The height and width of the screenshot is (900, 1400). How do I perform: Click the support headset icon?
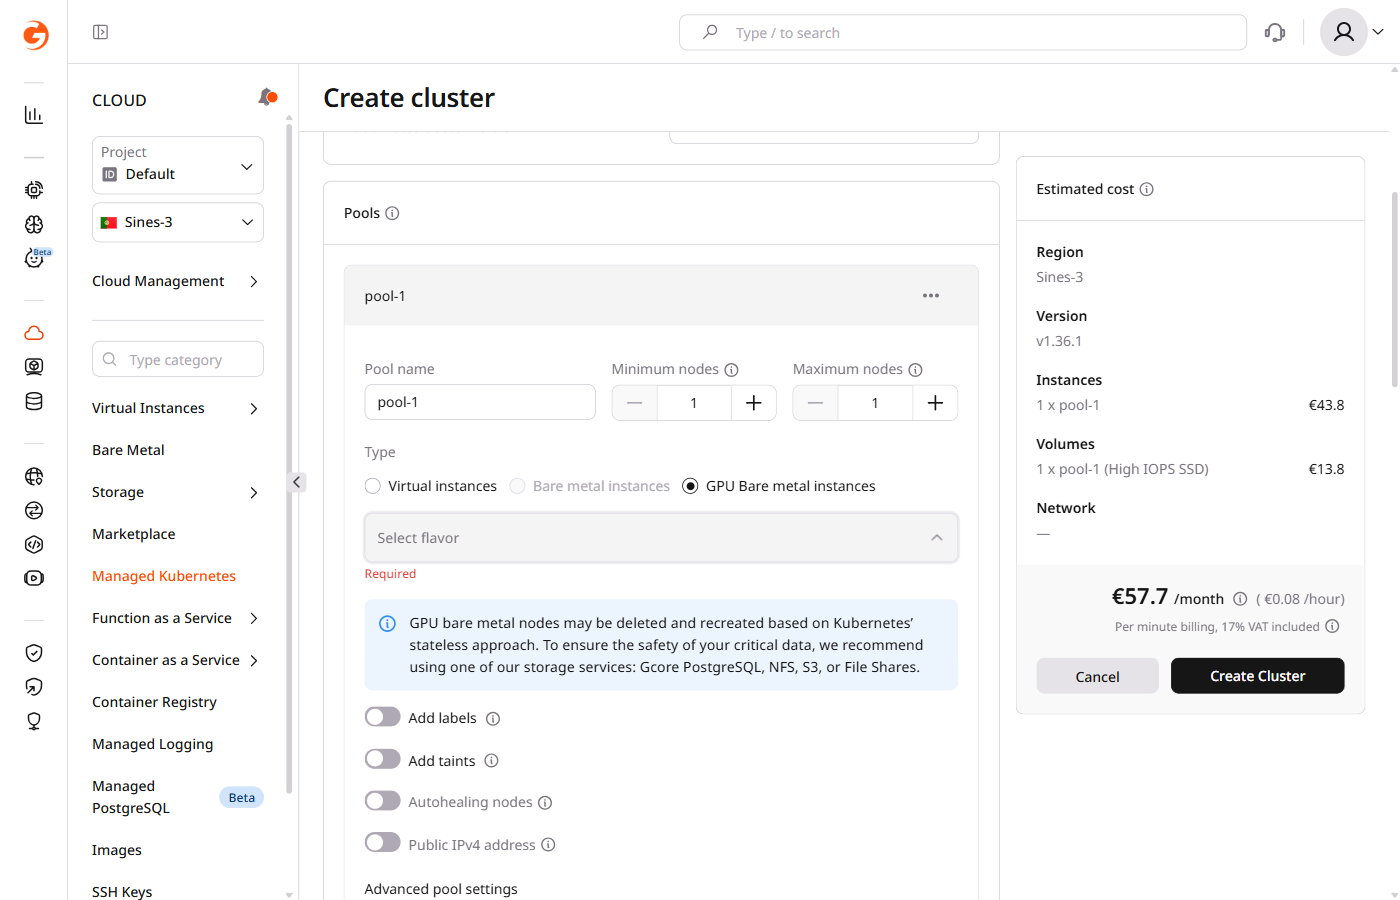1275,32
